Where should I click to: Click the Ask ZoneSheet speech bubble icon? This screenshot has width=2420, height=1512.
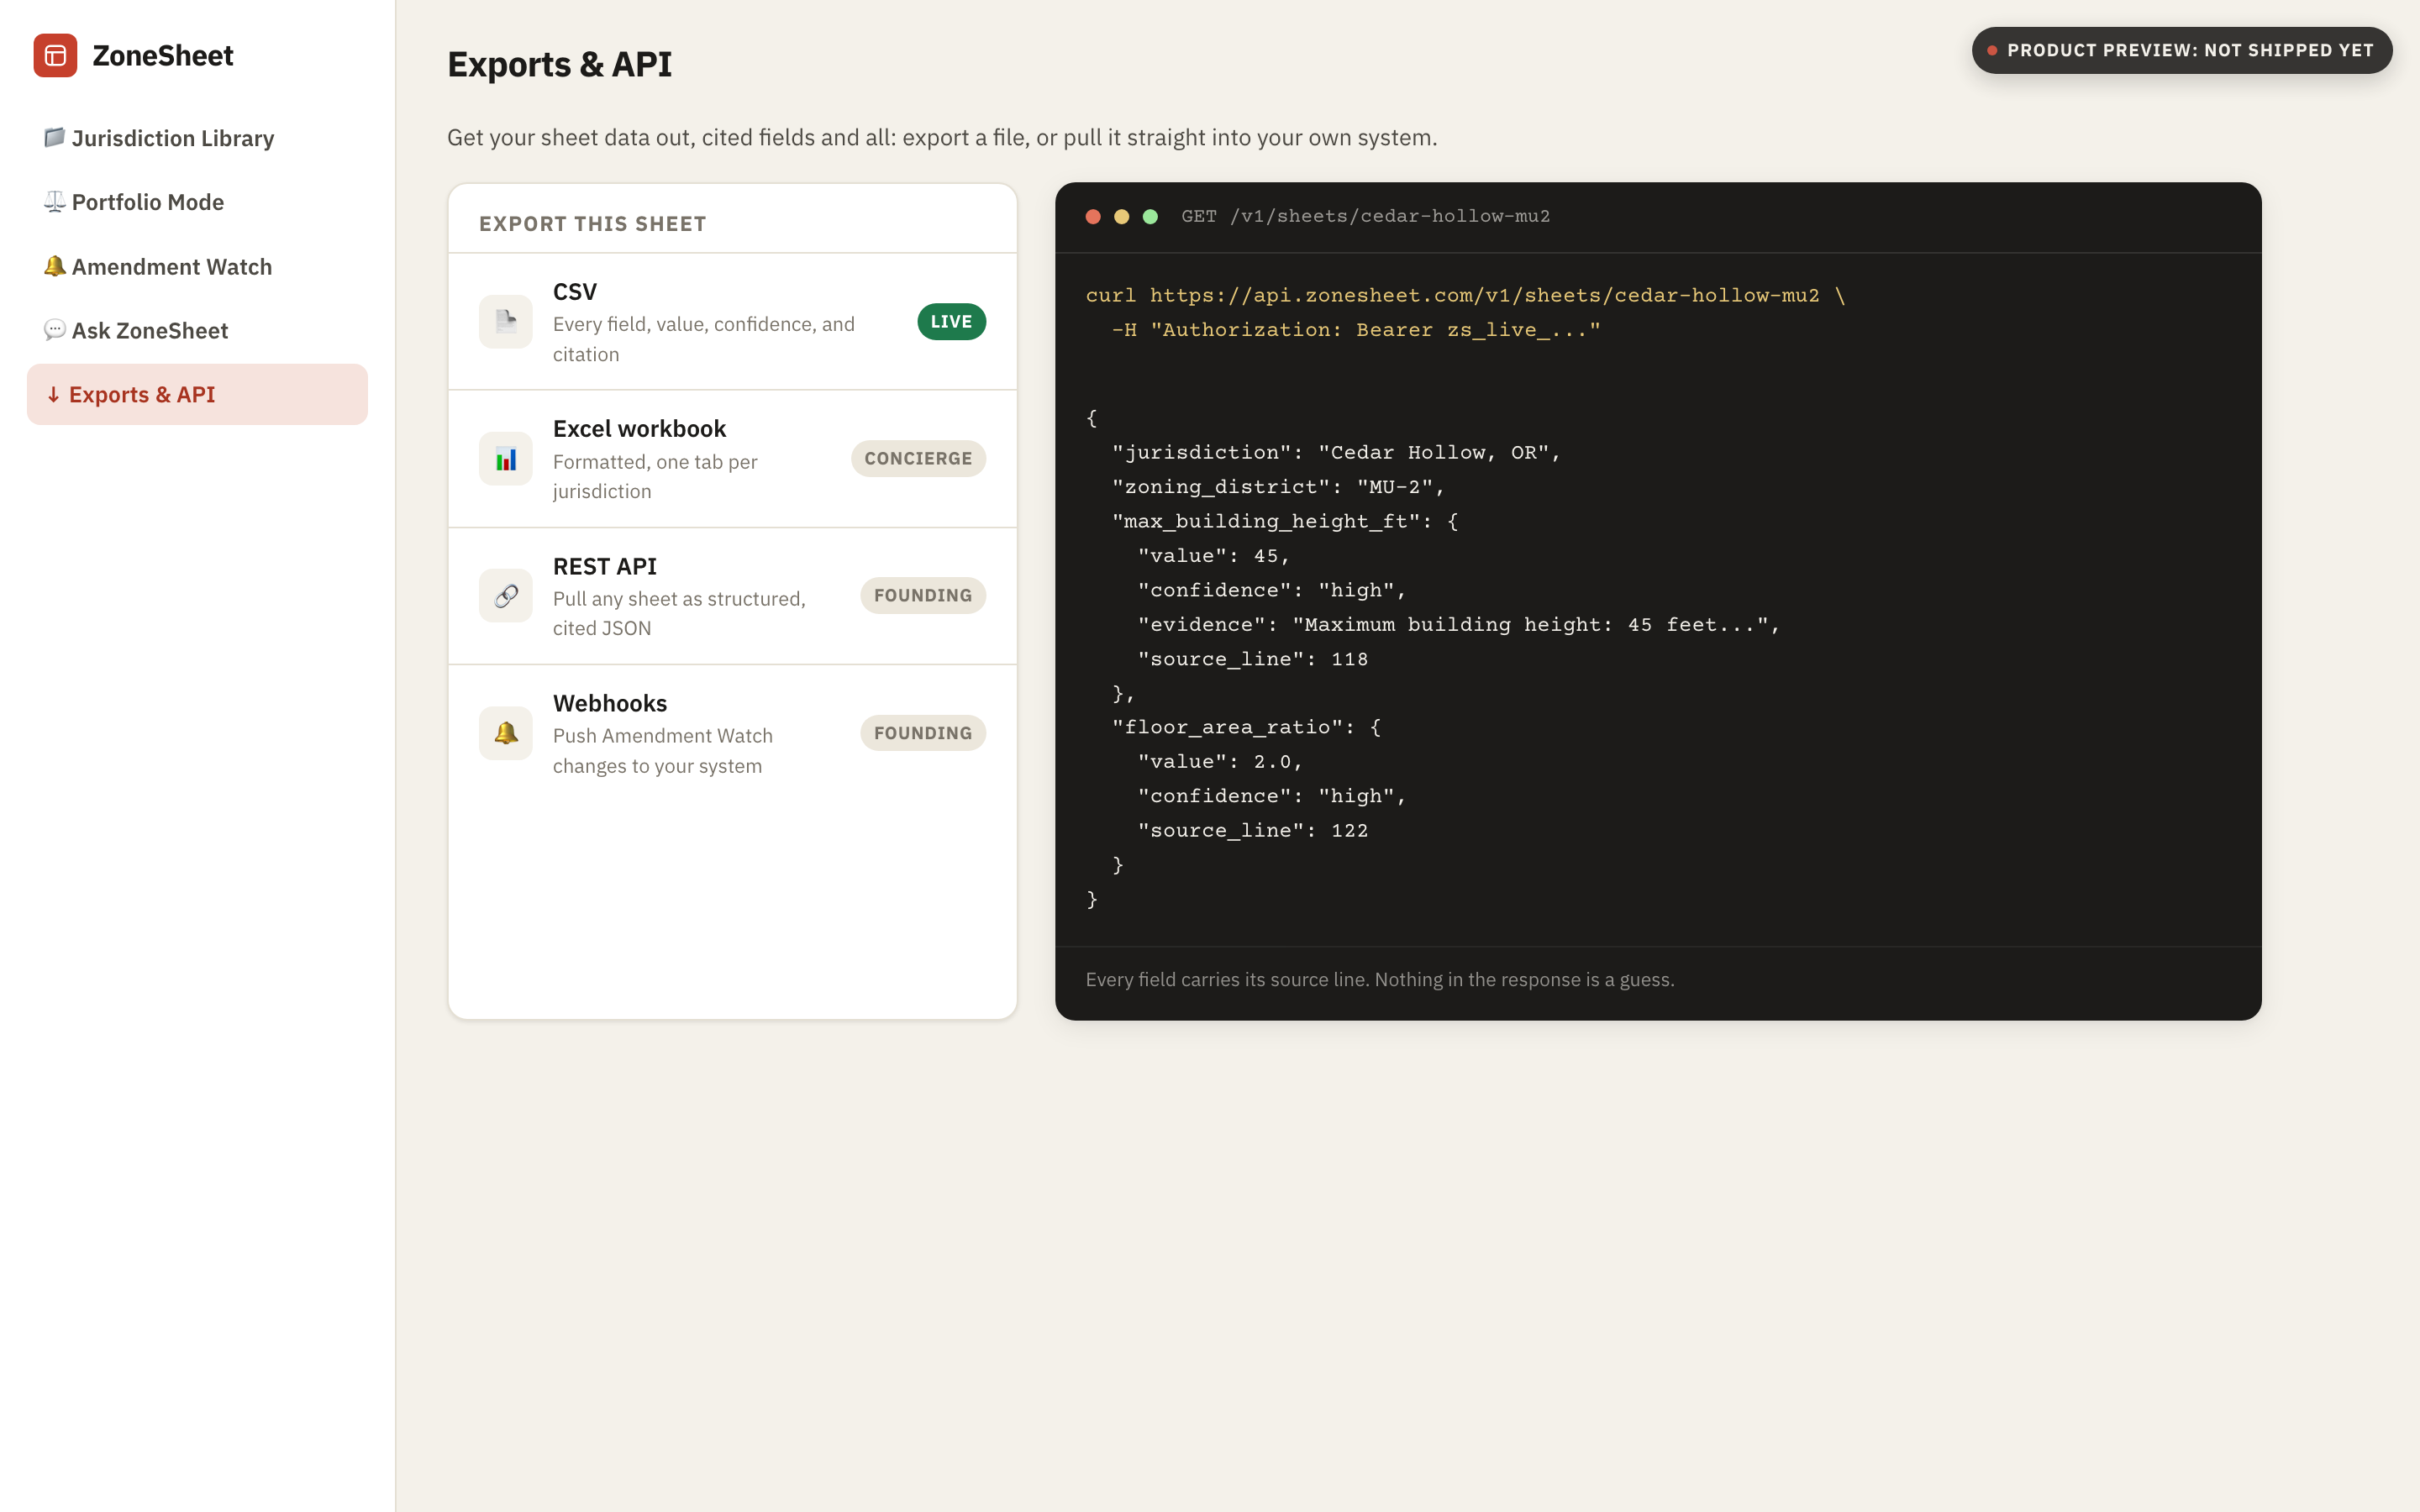tap(55, 330)
